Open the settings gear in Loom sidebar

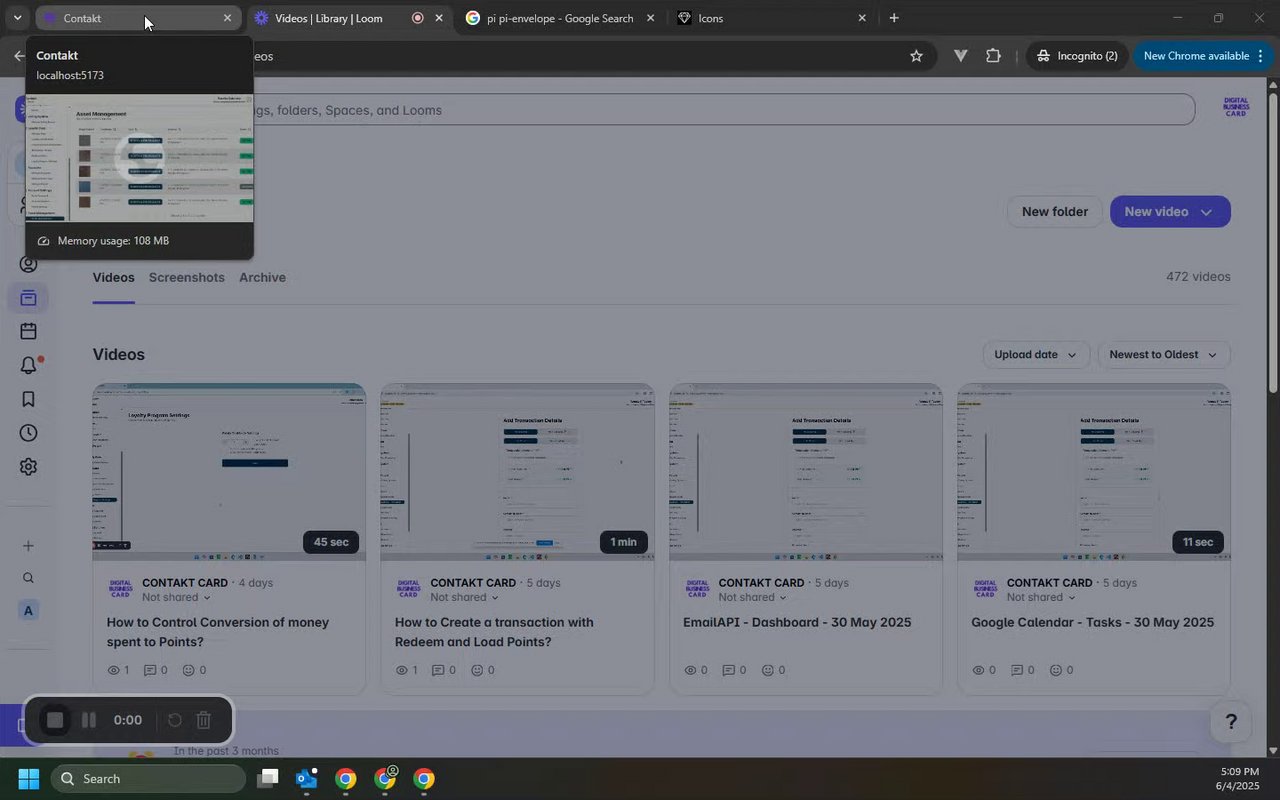pos(28,467)
